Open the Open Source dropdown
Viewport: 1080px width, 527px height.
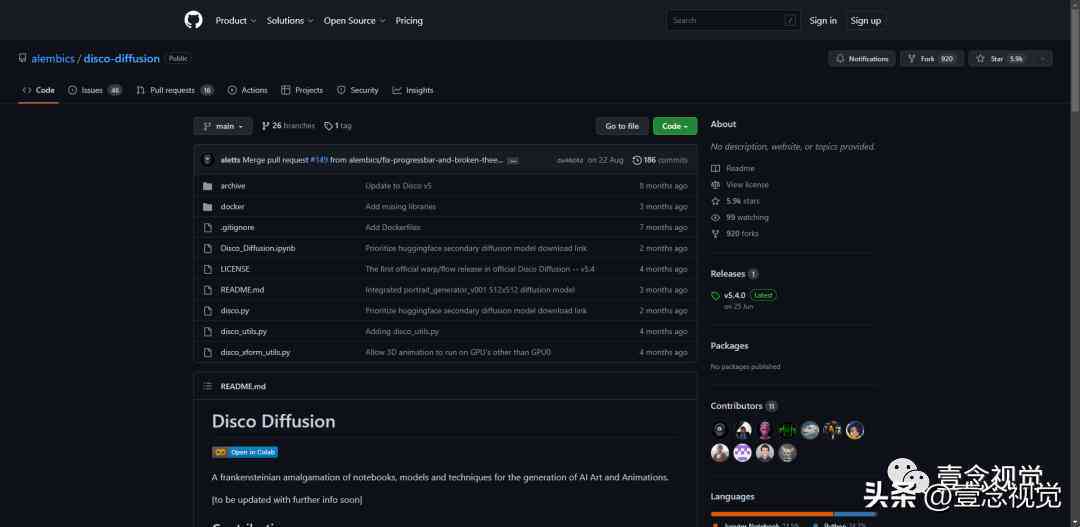355,21
